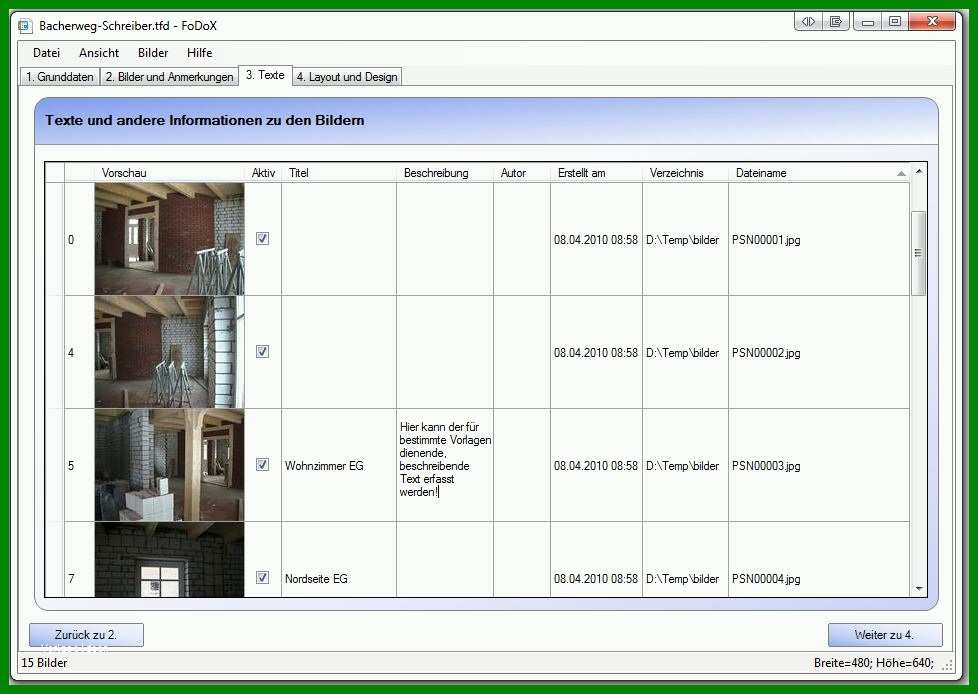The image size is (978, 694).
Task: Click the double-arrow icon in the title bar
Action: point(808,22)
